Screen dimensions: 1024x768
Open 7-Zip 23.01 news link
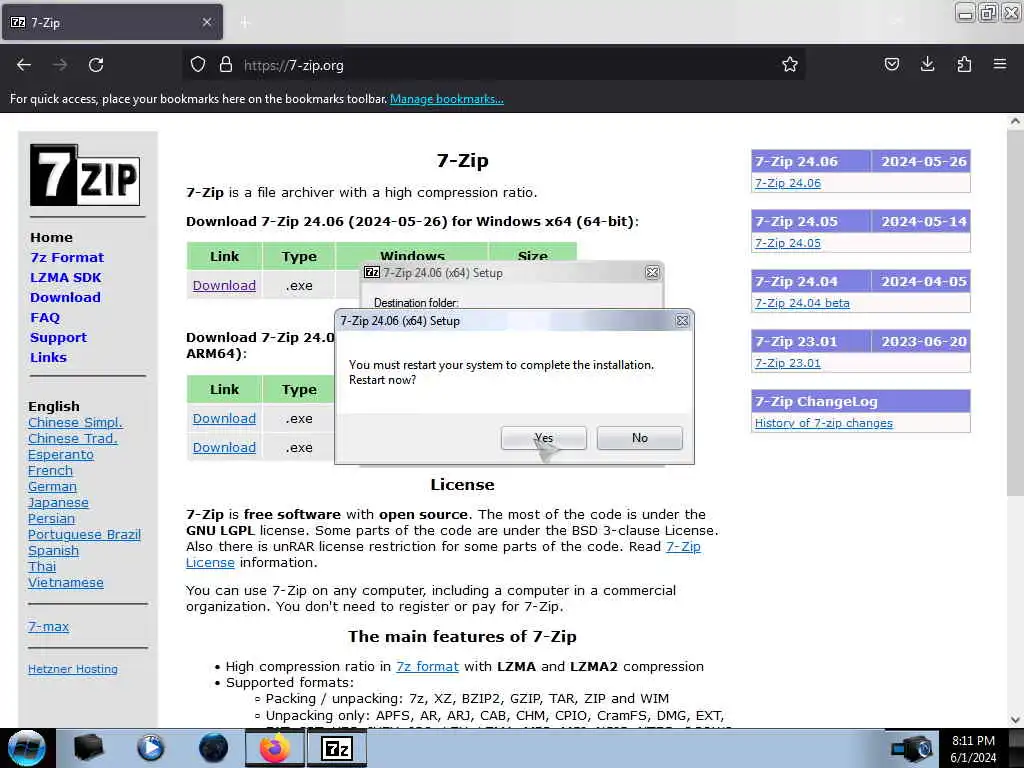[788, 363]
